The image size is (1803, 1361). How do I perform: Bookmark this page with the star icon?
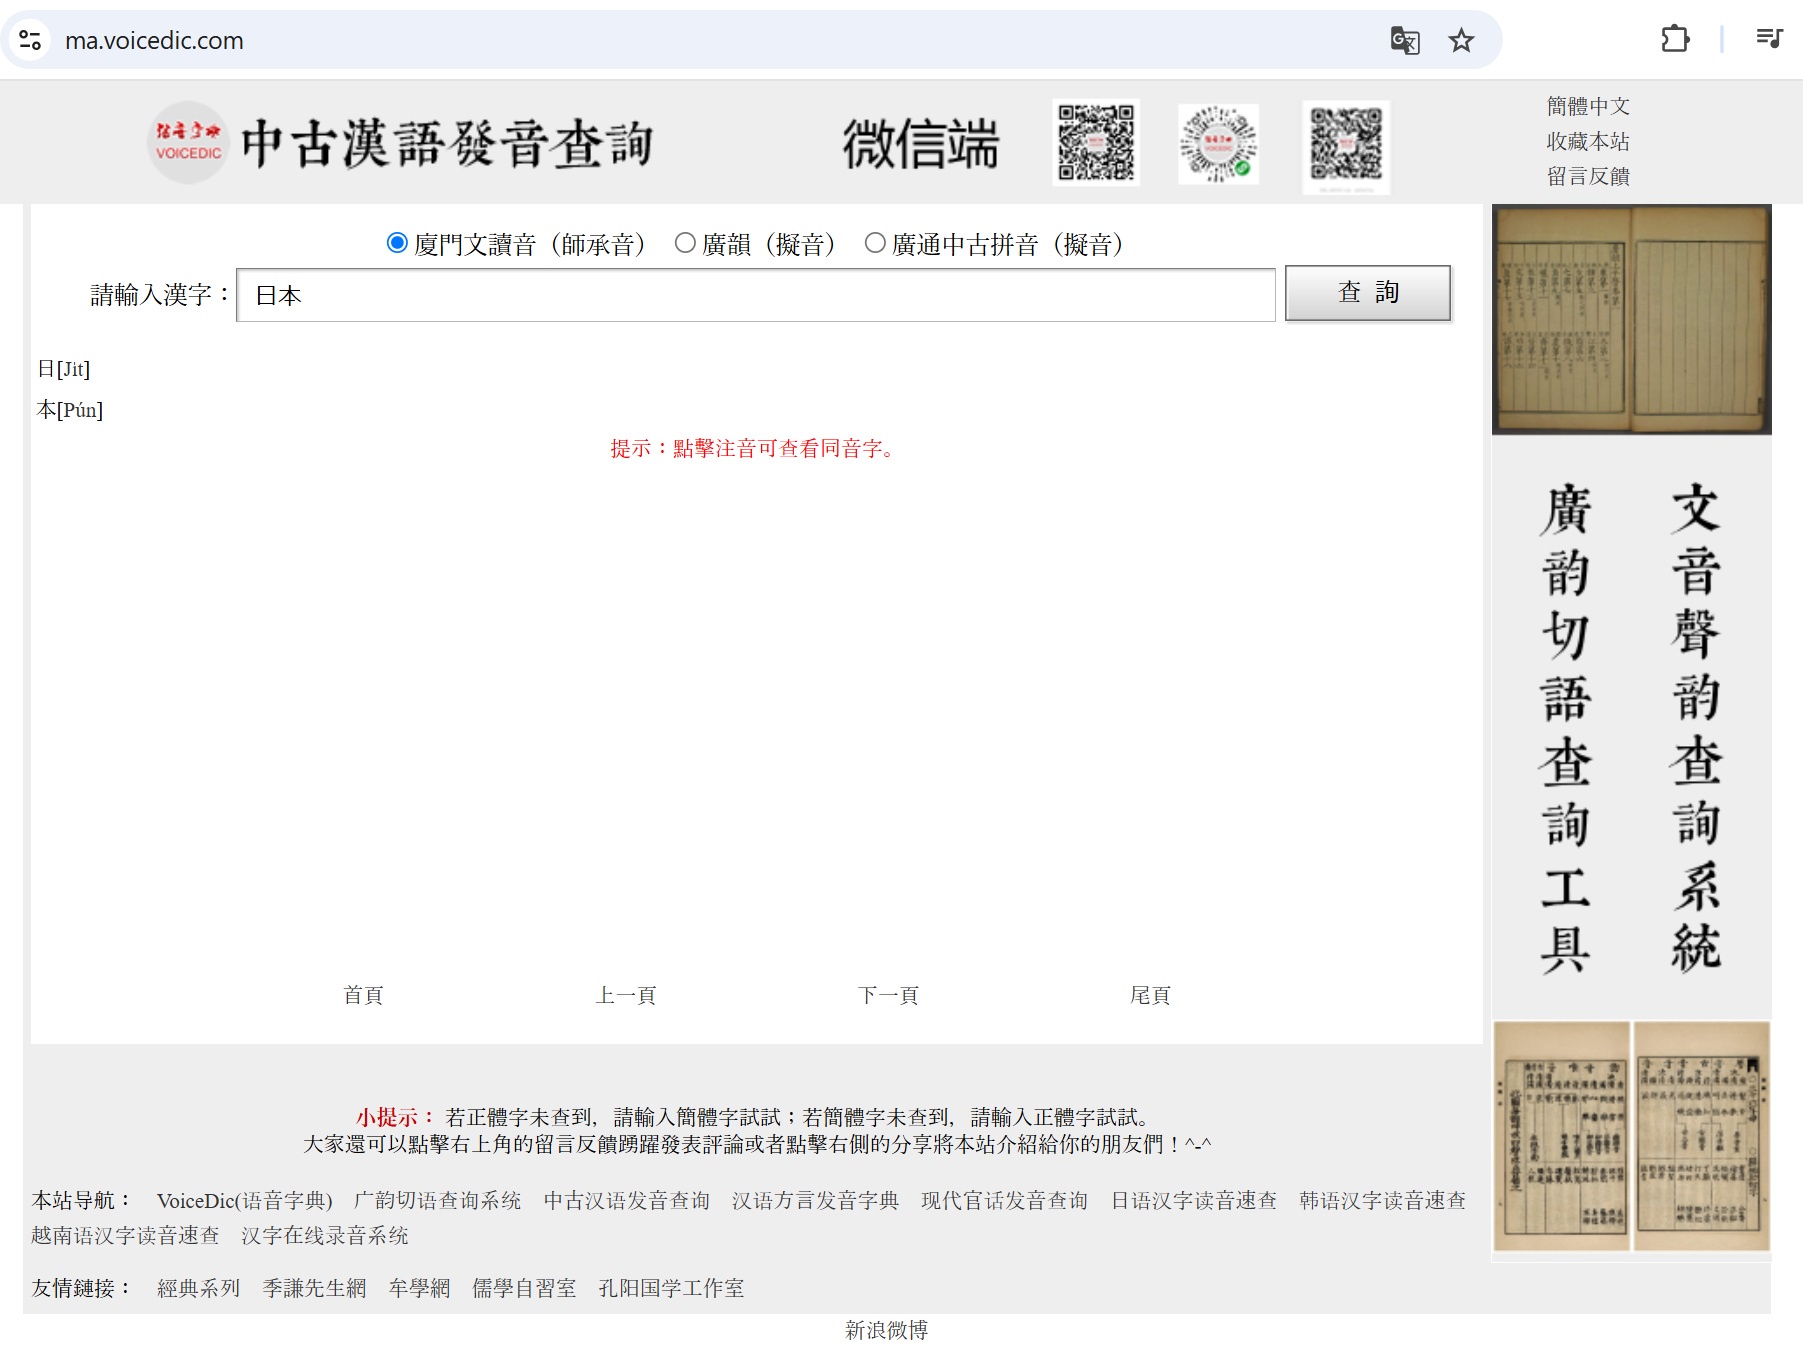pyautogui.click(x=1461, y=40)
